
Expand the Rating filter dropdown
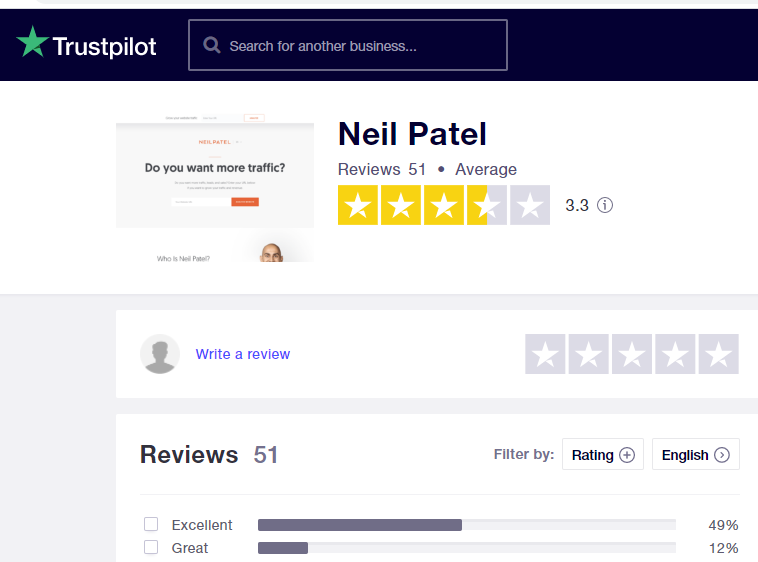(603, 454)
